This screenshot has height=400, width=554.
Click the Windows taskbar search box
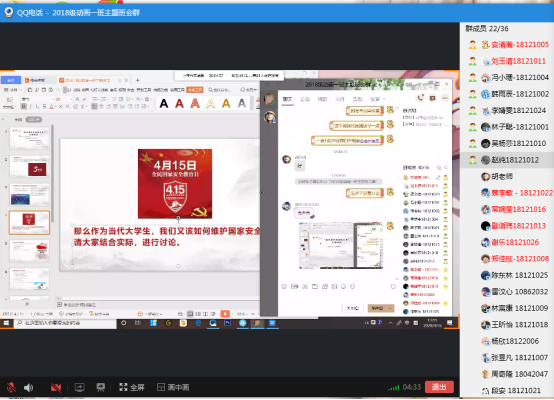point(65,323)
